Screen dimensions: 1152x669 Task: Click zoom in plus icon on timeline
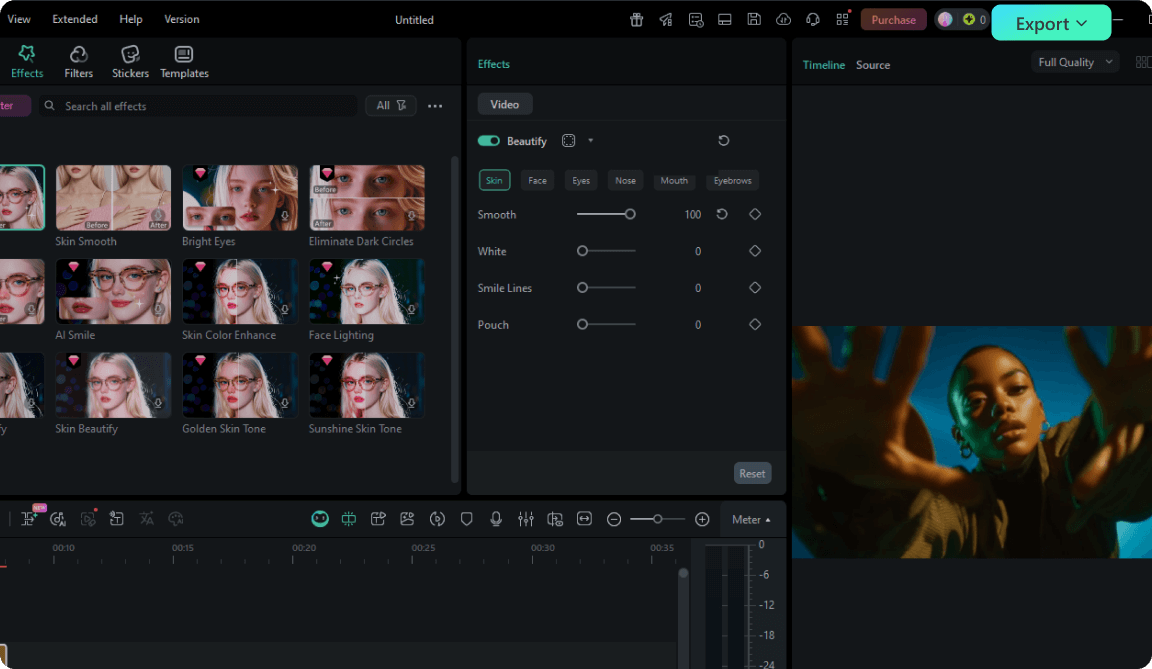[702, 519]
